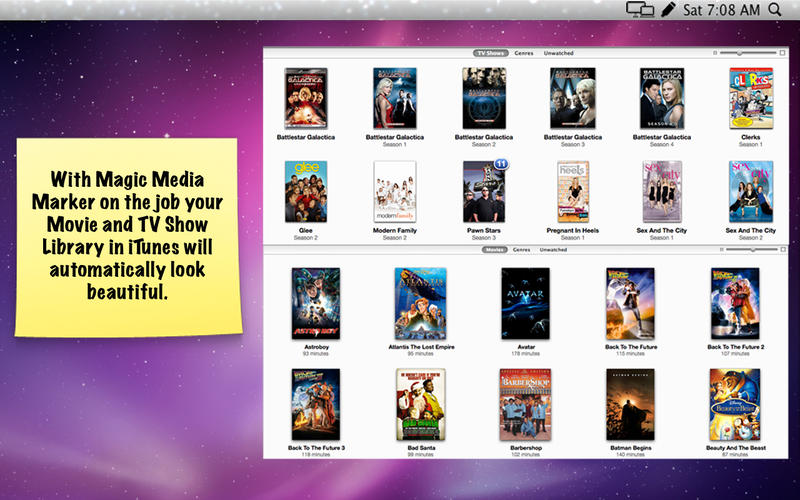Image resolution: width=800 pixels, height=500 pixels.
Task: Switch to Genres in the TV Shows pane
Action: pos(523,52)
